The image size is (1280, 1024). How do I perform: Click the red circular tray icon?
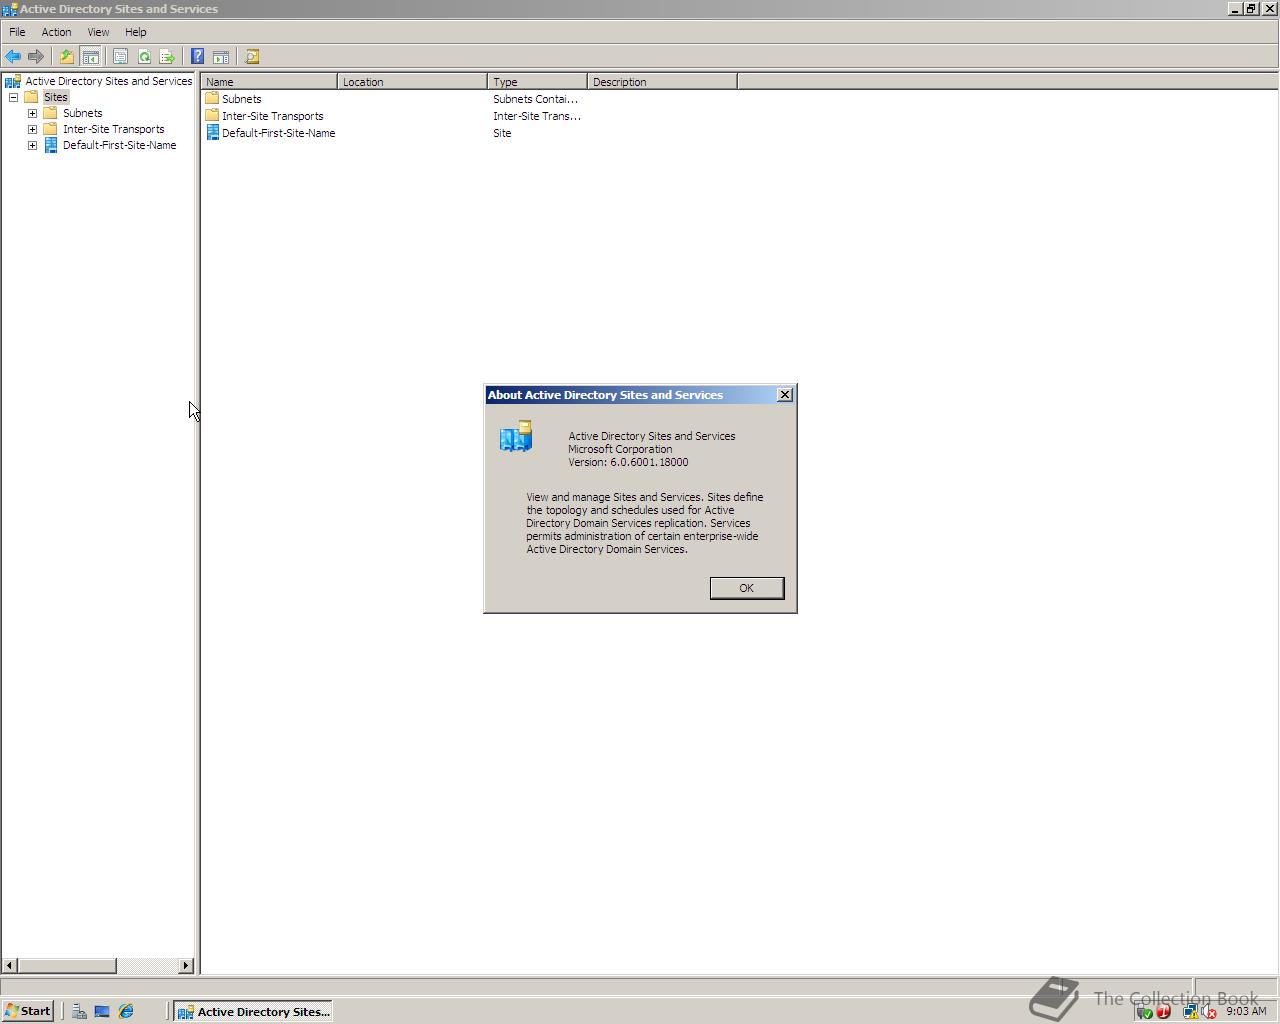[1163, 1012]
